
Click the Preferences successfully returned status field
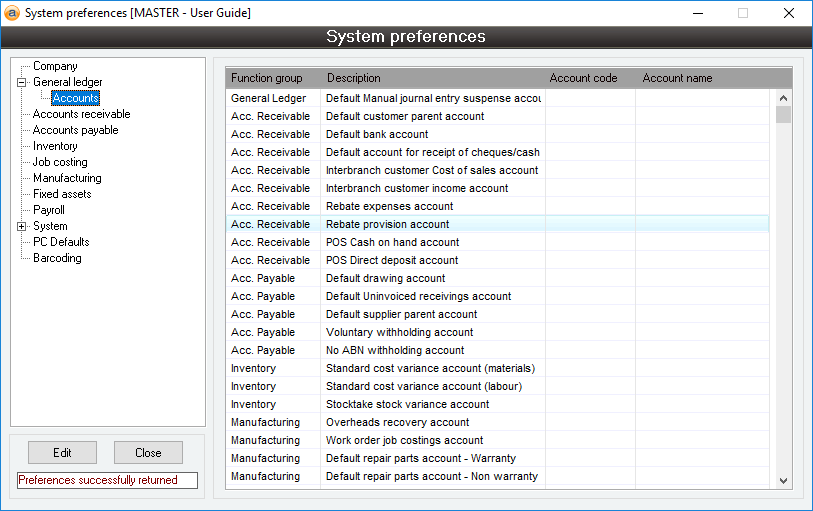point(107,480)
